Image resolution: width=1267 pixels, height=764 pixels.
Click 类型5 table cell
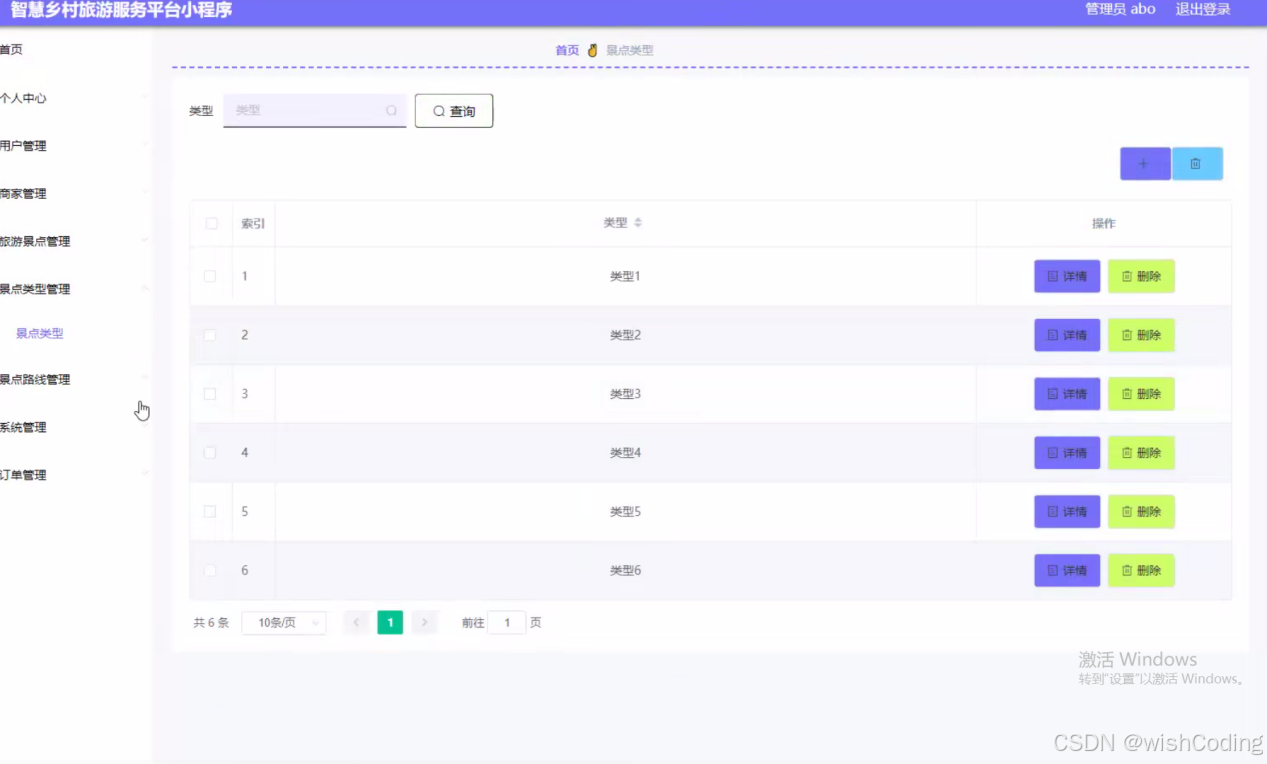pos(625,511)
